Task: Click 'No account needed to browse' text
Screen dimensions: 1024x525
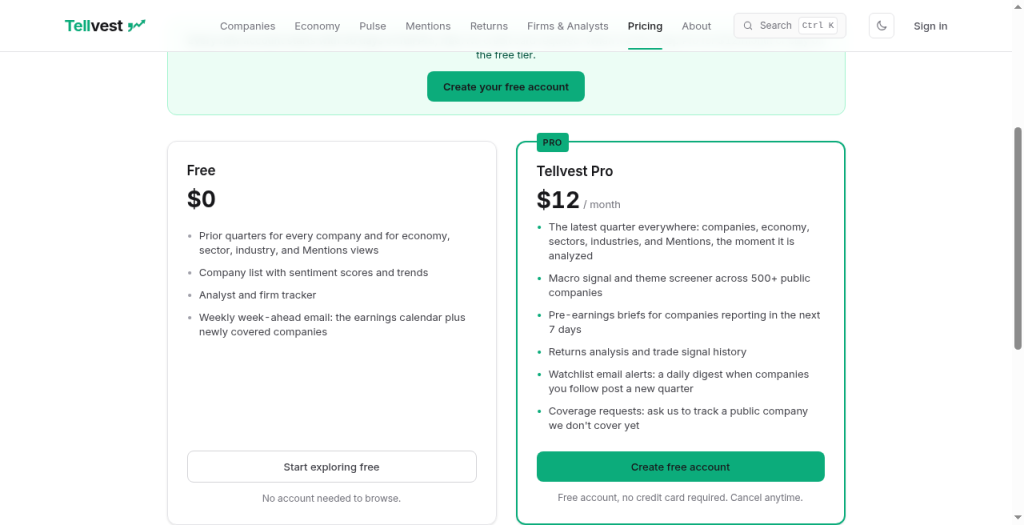Action: pyautogui.click(x=331, y=498)
